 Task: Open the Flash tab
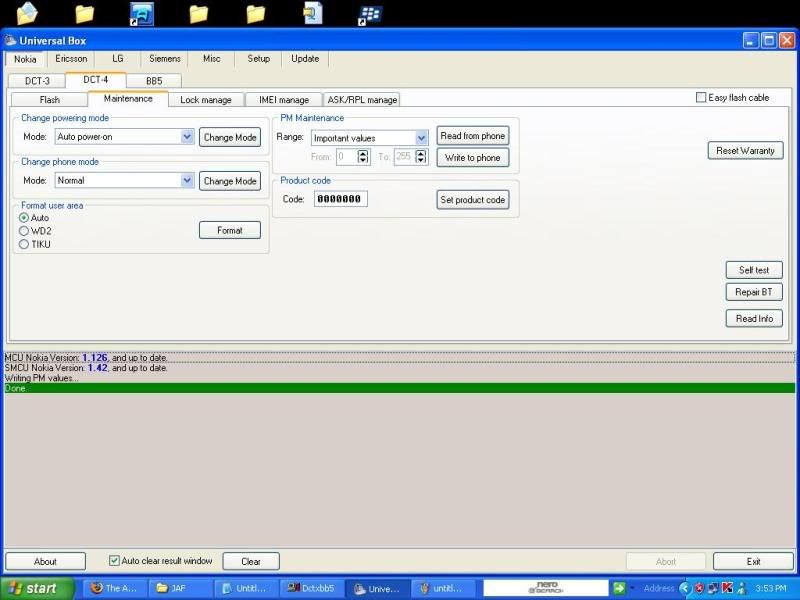pos(49,99)
